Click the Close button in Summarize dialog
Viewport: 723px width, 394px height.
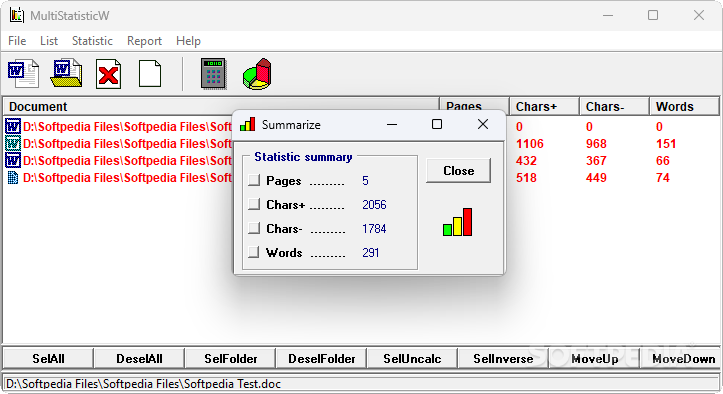tap(458, 171)
